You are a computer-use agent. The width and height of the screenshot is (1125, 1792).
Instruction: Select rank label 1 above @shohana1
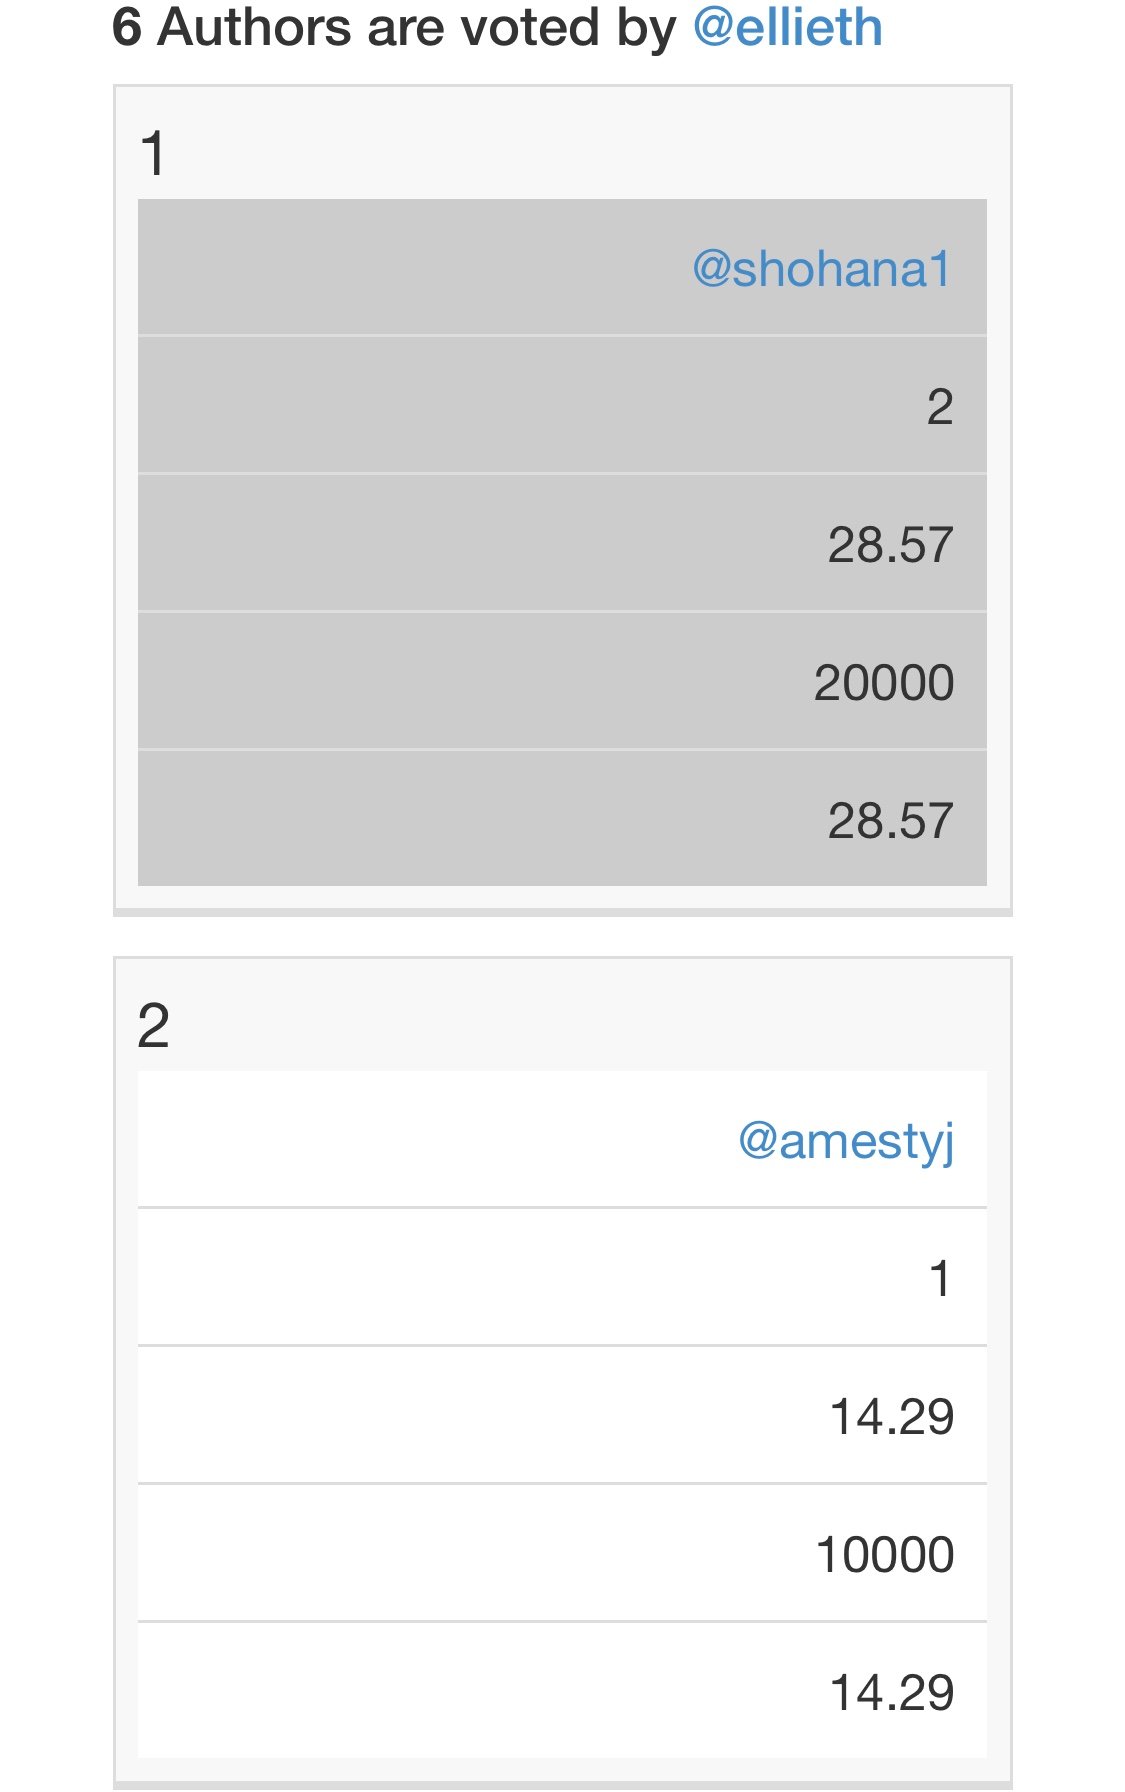pos(153,154)
